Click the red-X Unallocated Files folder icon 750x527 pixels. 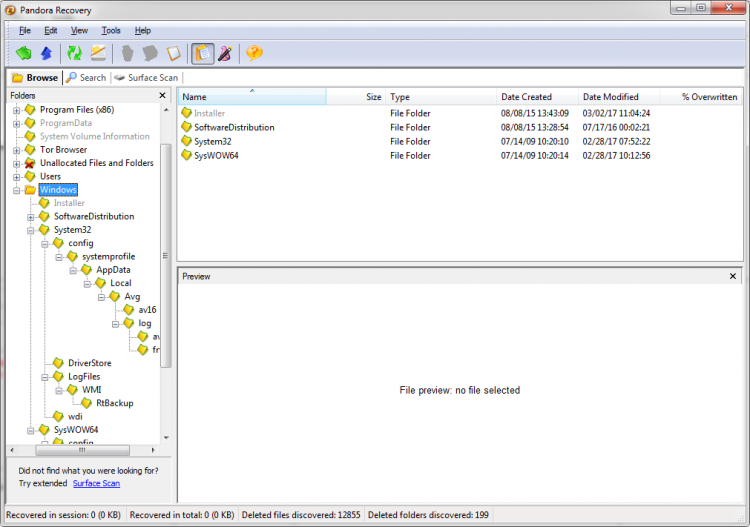pos(30,164)
